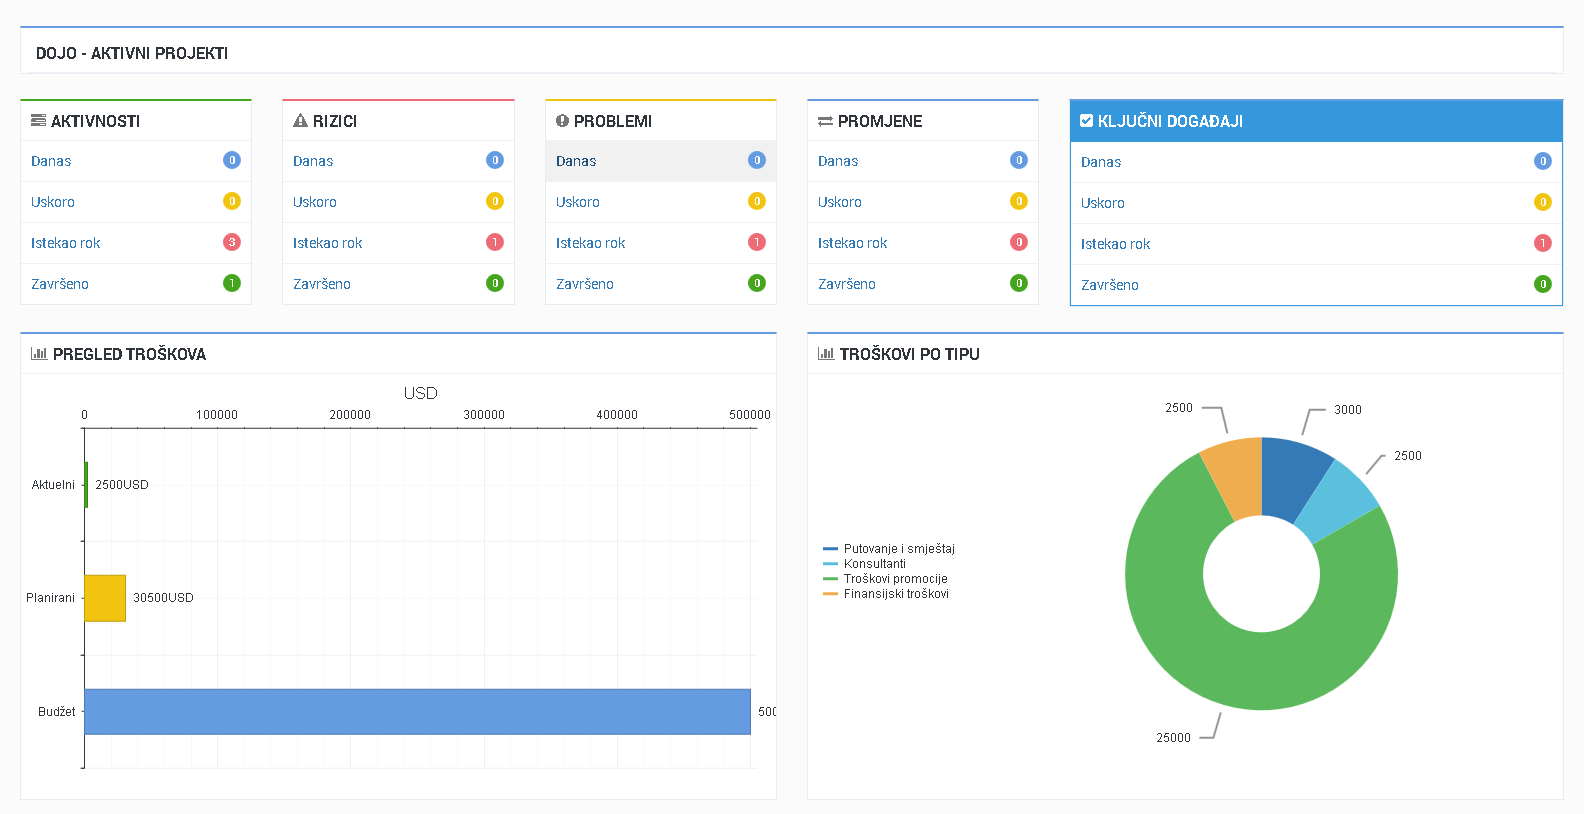Open Završeno under Aktivnosti
Screen dimensions: 1584x814
coord(60,284)
